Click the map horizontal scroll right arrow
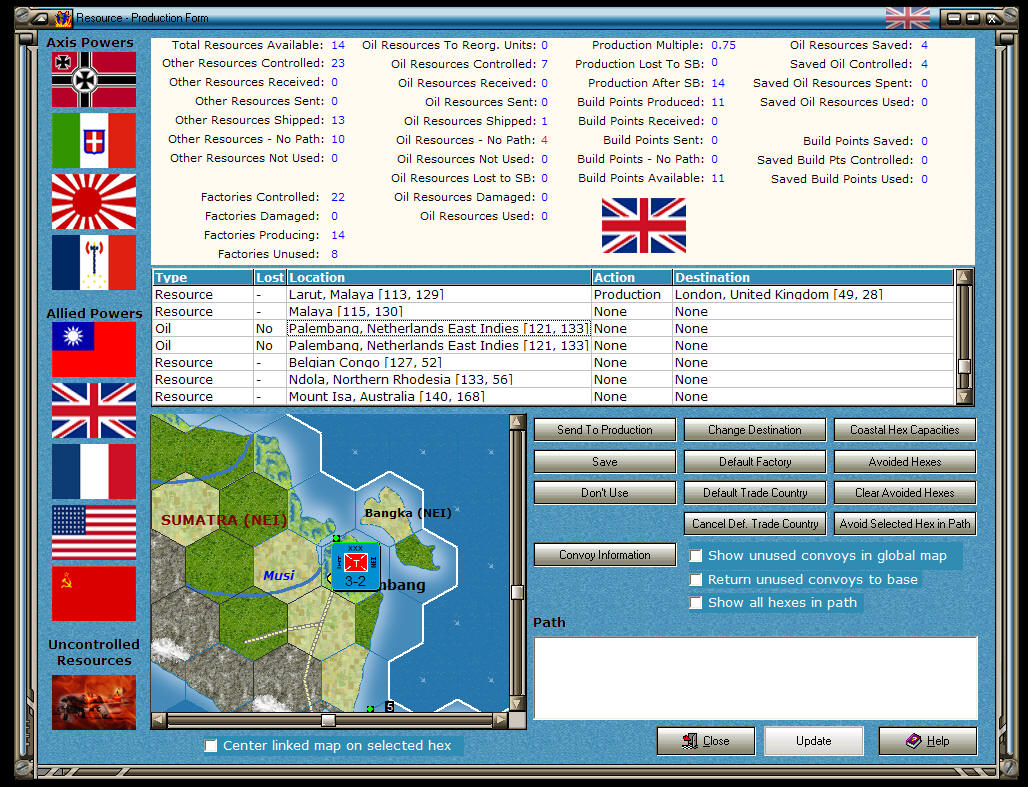The width and height of the screenshot is (1028, 787). pos(500,720)
